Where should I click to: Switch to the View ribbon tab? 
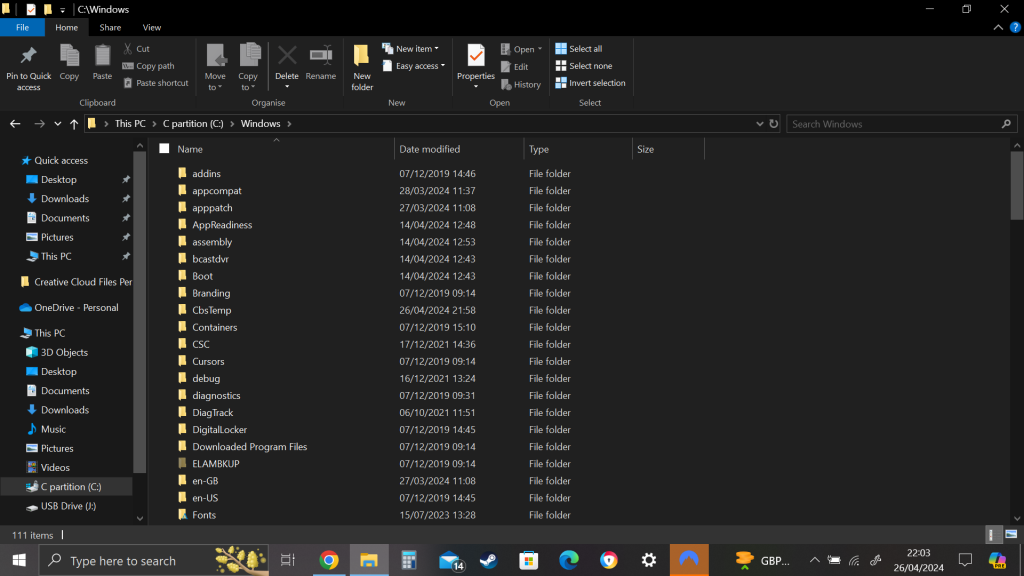(151, 27)
